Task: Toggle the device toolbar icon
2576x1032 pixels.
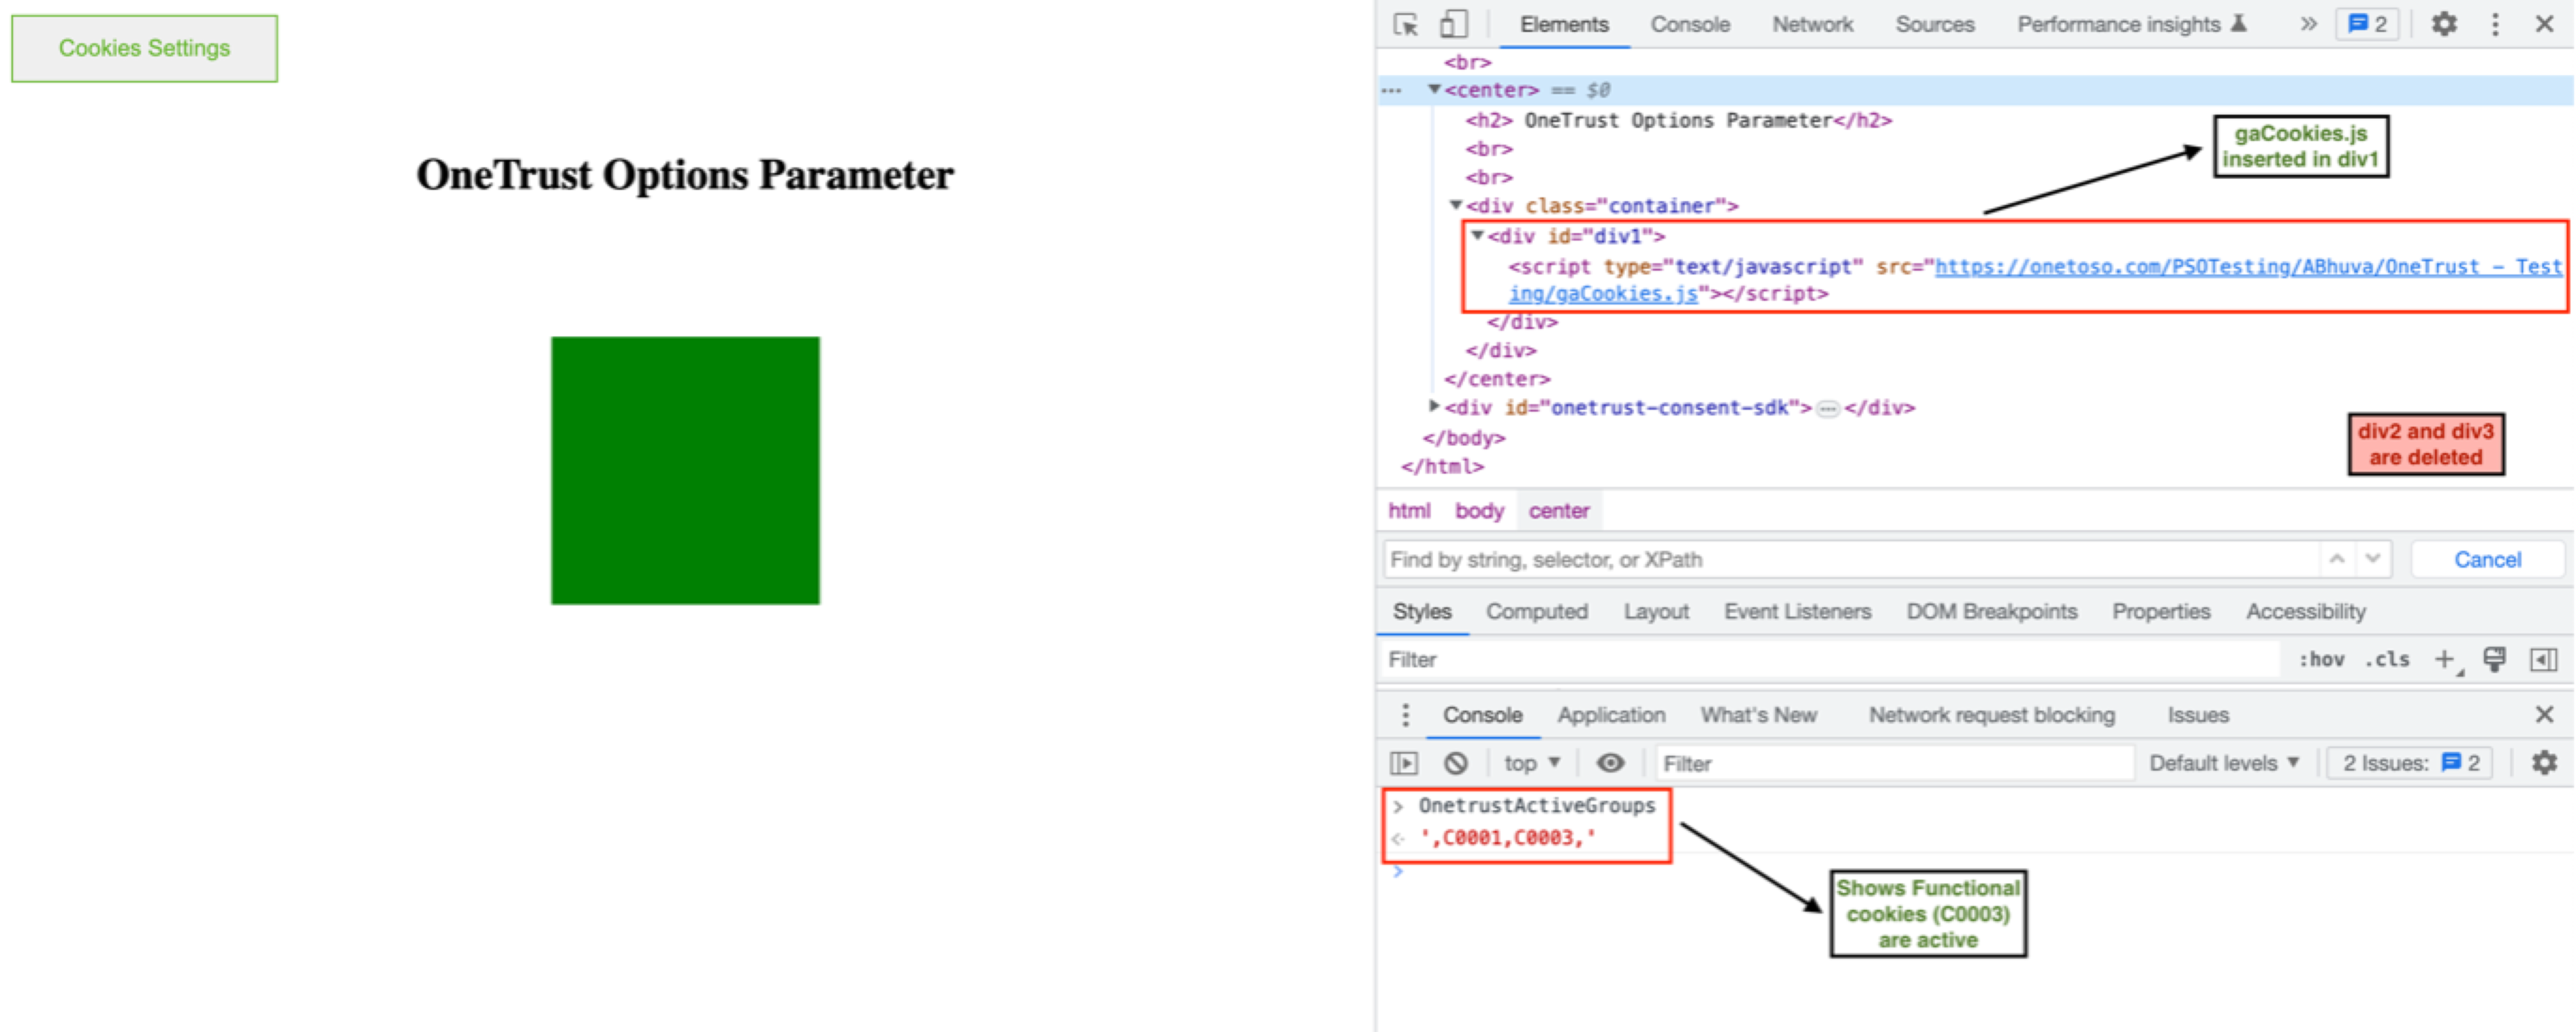Action: [x=1453, y=24]
